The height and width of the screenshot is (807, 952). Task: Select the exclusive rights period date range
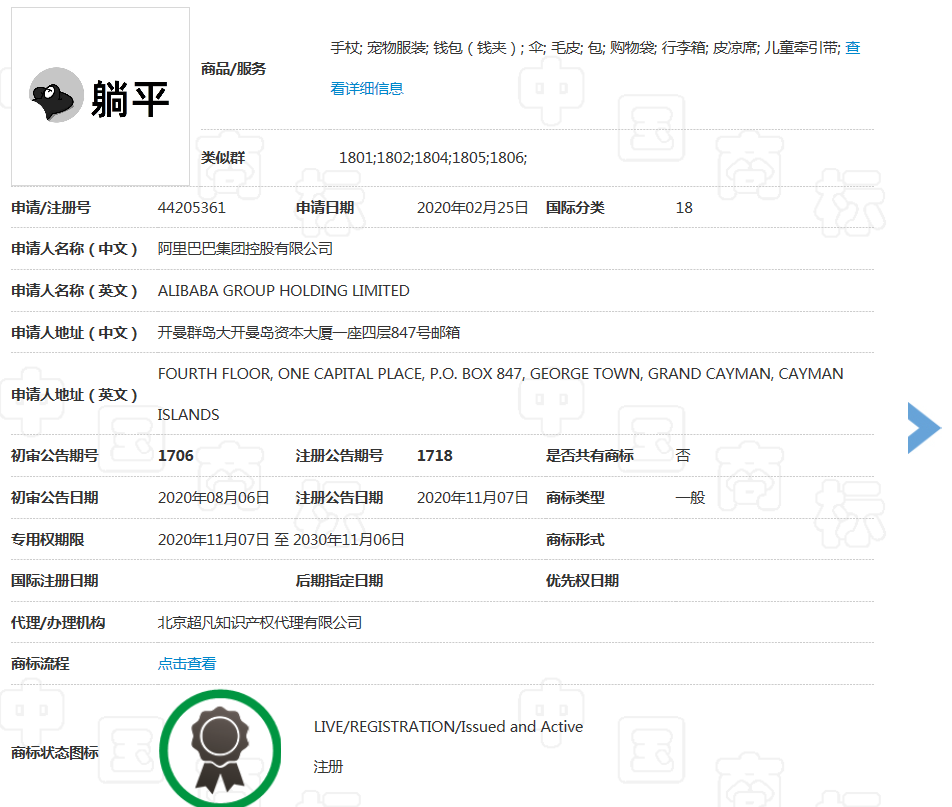(281, 540)
